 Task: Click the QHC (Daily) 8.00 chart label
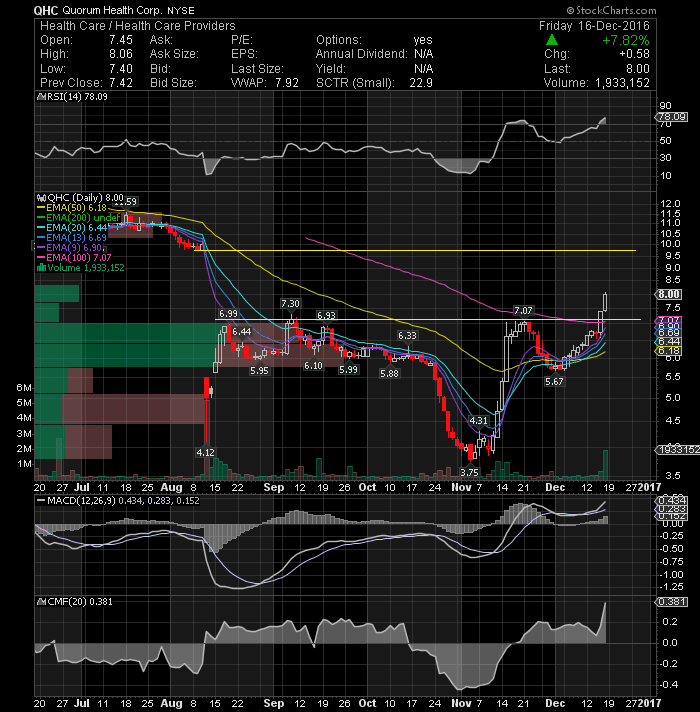tap(85, 198)
